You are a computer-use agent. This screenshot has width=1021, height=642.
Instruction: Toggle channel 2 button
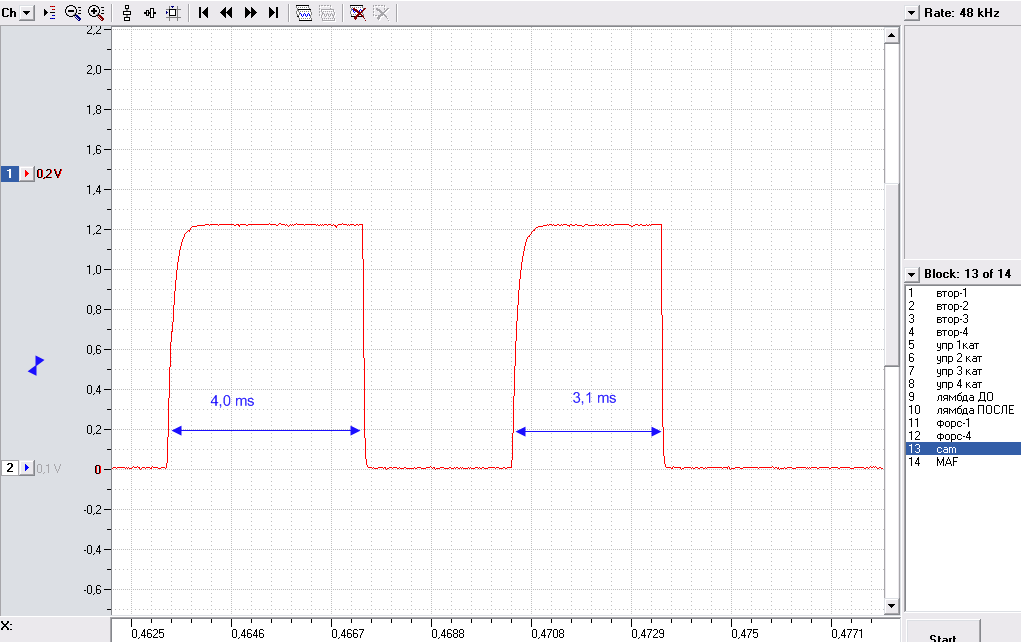point(10,468)
